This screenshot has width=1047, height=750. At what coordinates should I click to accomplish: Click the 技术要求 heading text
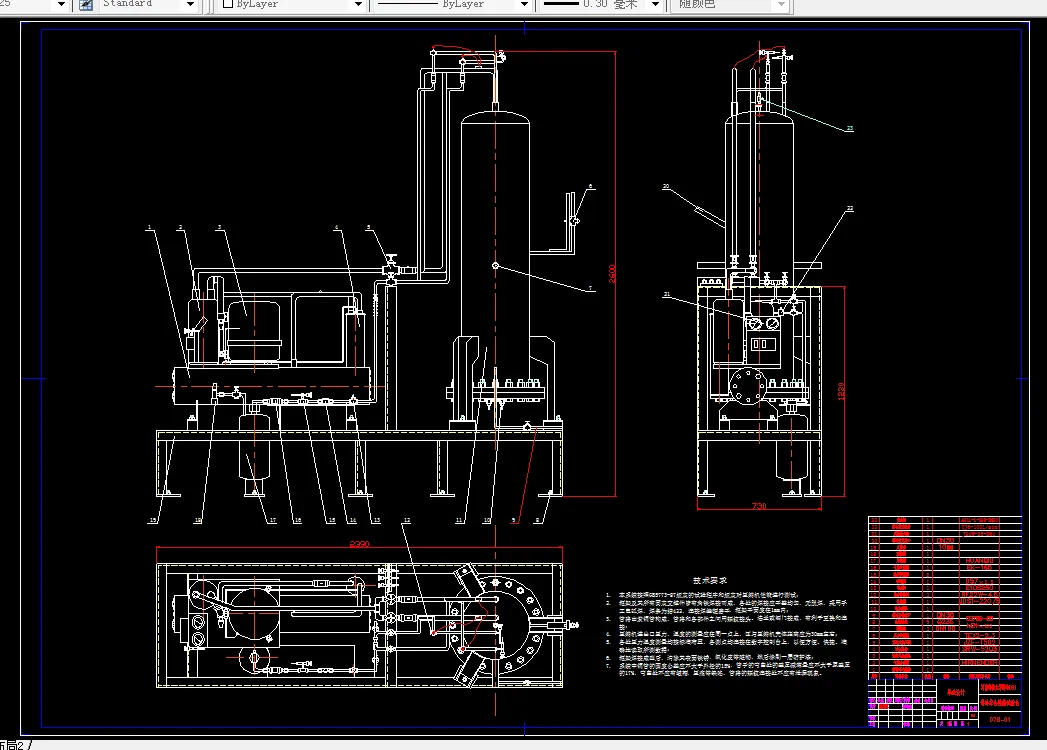tap(710, 580)
